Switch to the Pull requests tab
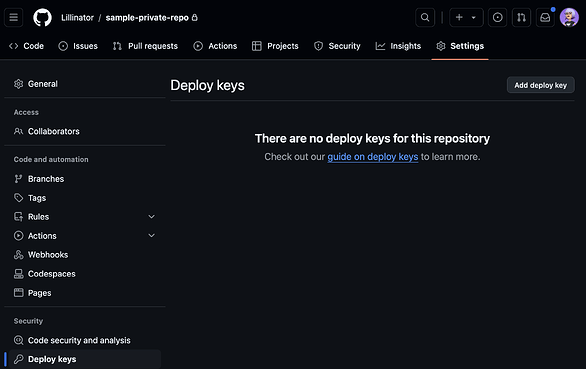The image size is (586, 369). point(145,46)
